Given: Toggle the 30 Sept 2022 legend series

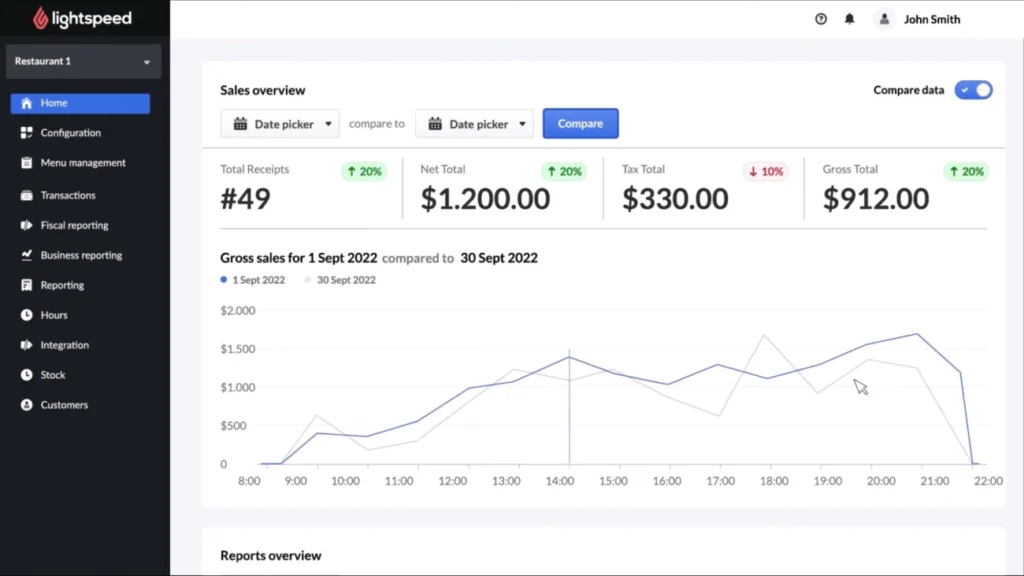Looking at the screenshot, I should 340,280.
